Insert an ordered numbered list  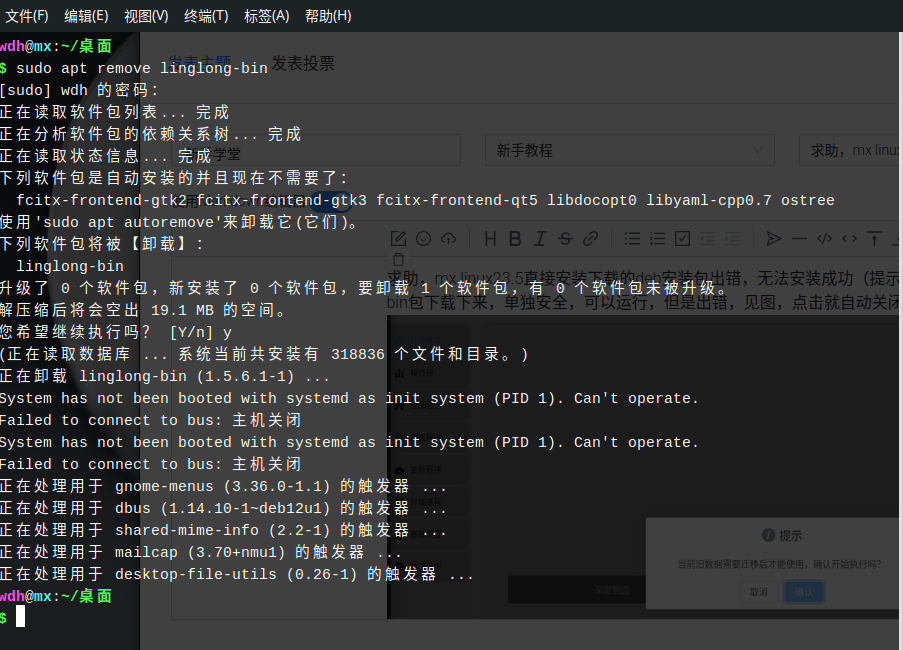657,238
